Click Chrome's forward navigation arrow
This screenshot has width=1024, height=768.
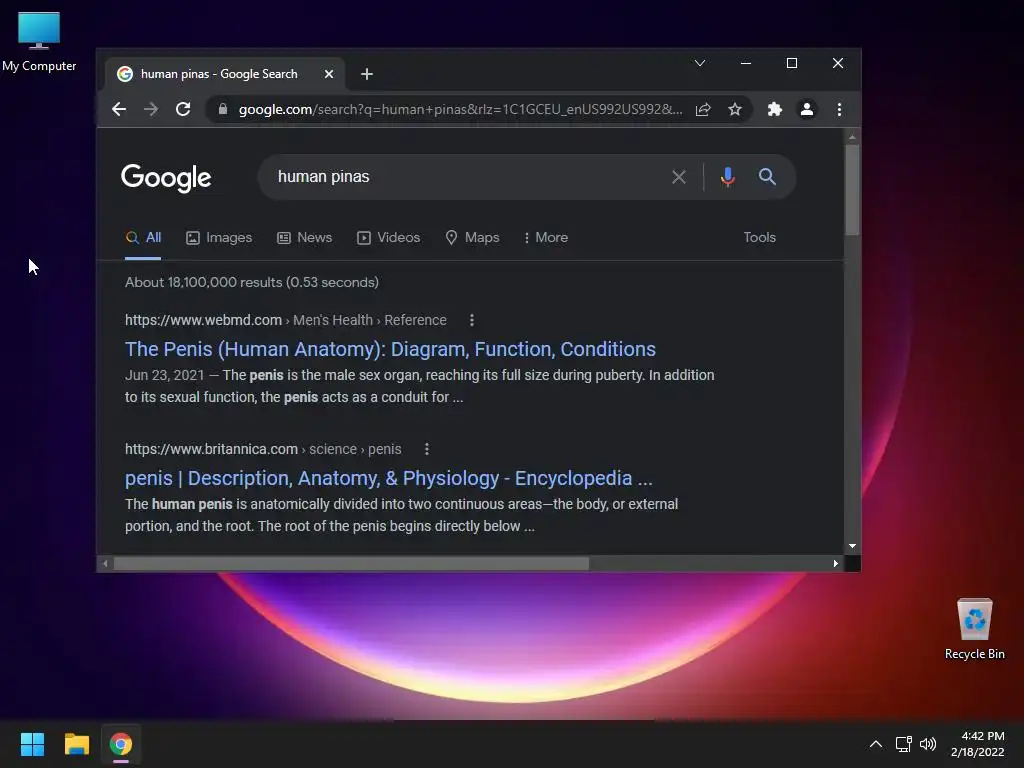151,109
